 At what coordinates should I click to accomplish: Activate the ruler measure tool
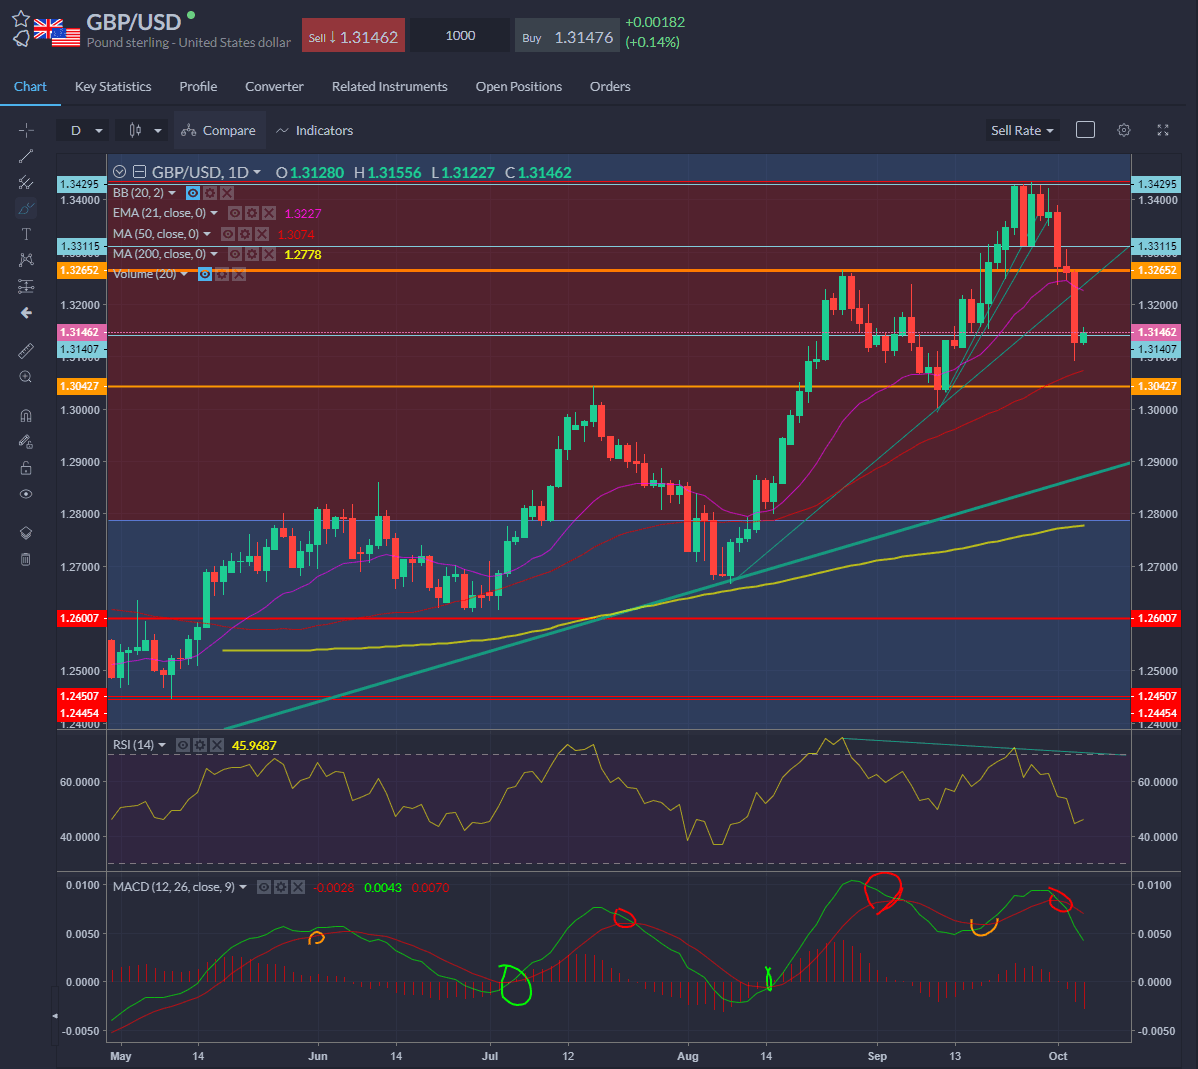pos(26,351)
